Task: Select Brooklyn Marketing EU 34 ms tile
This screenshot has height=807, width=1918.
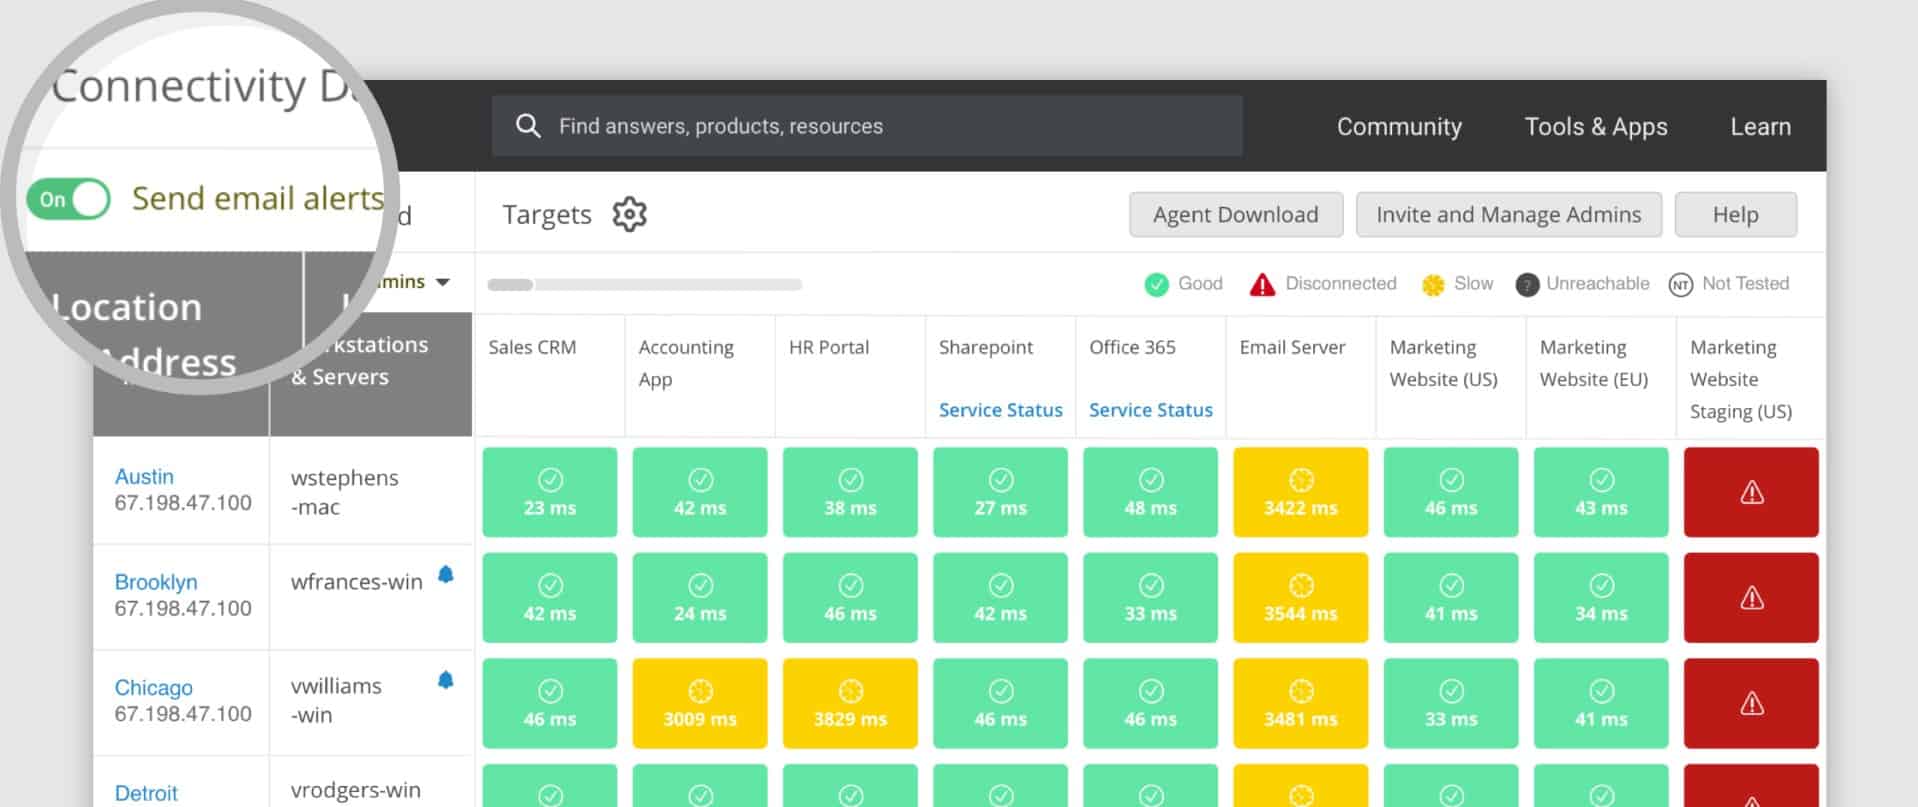Action: coord(1601,598)
